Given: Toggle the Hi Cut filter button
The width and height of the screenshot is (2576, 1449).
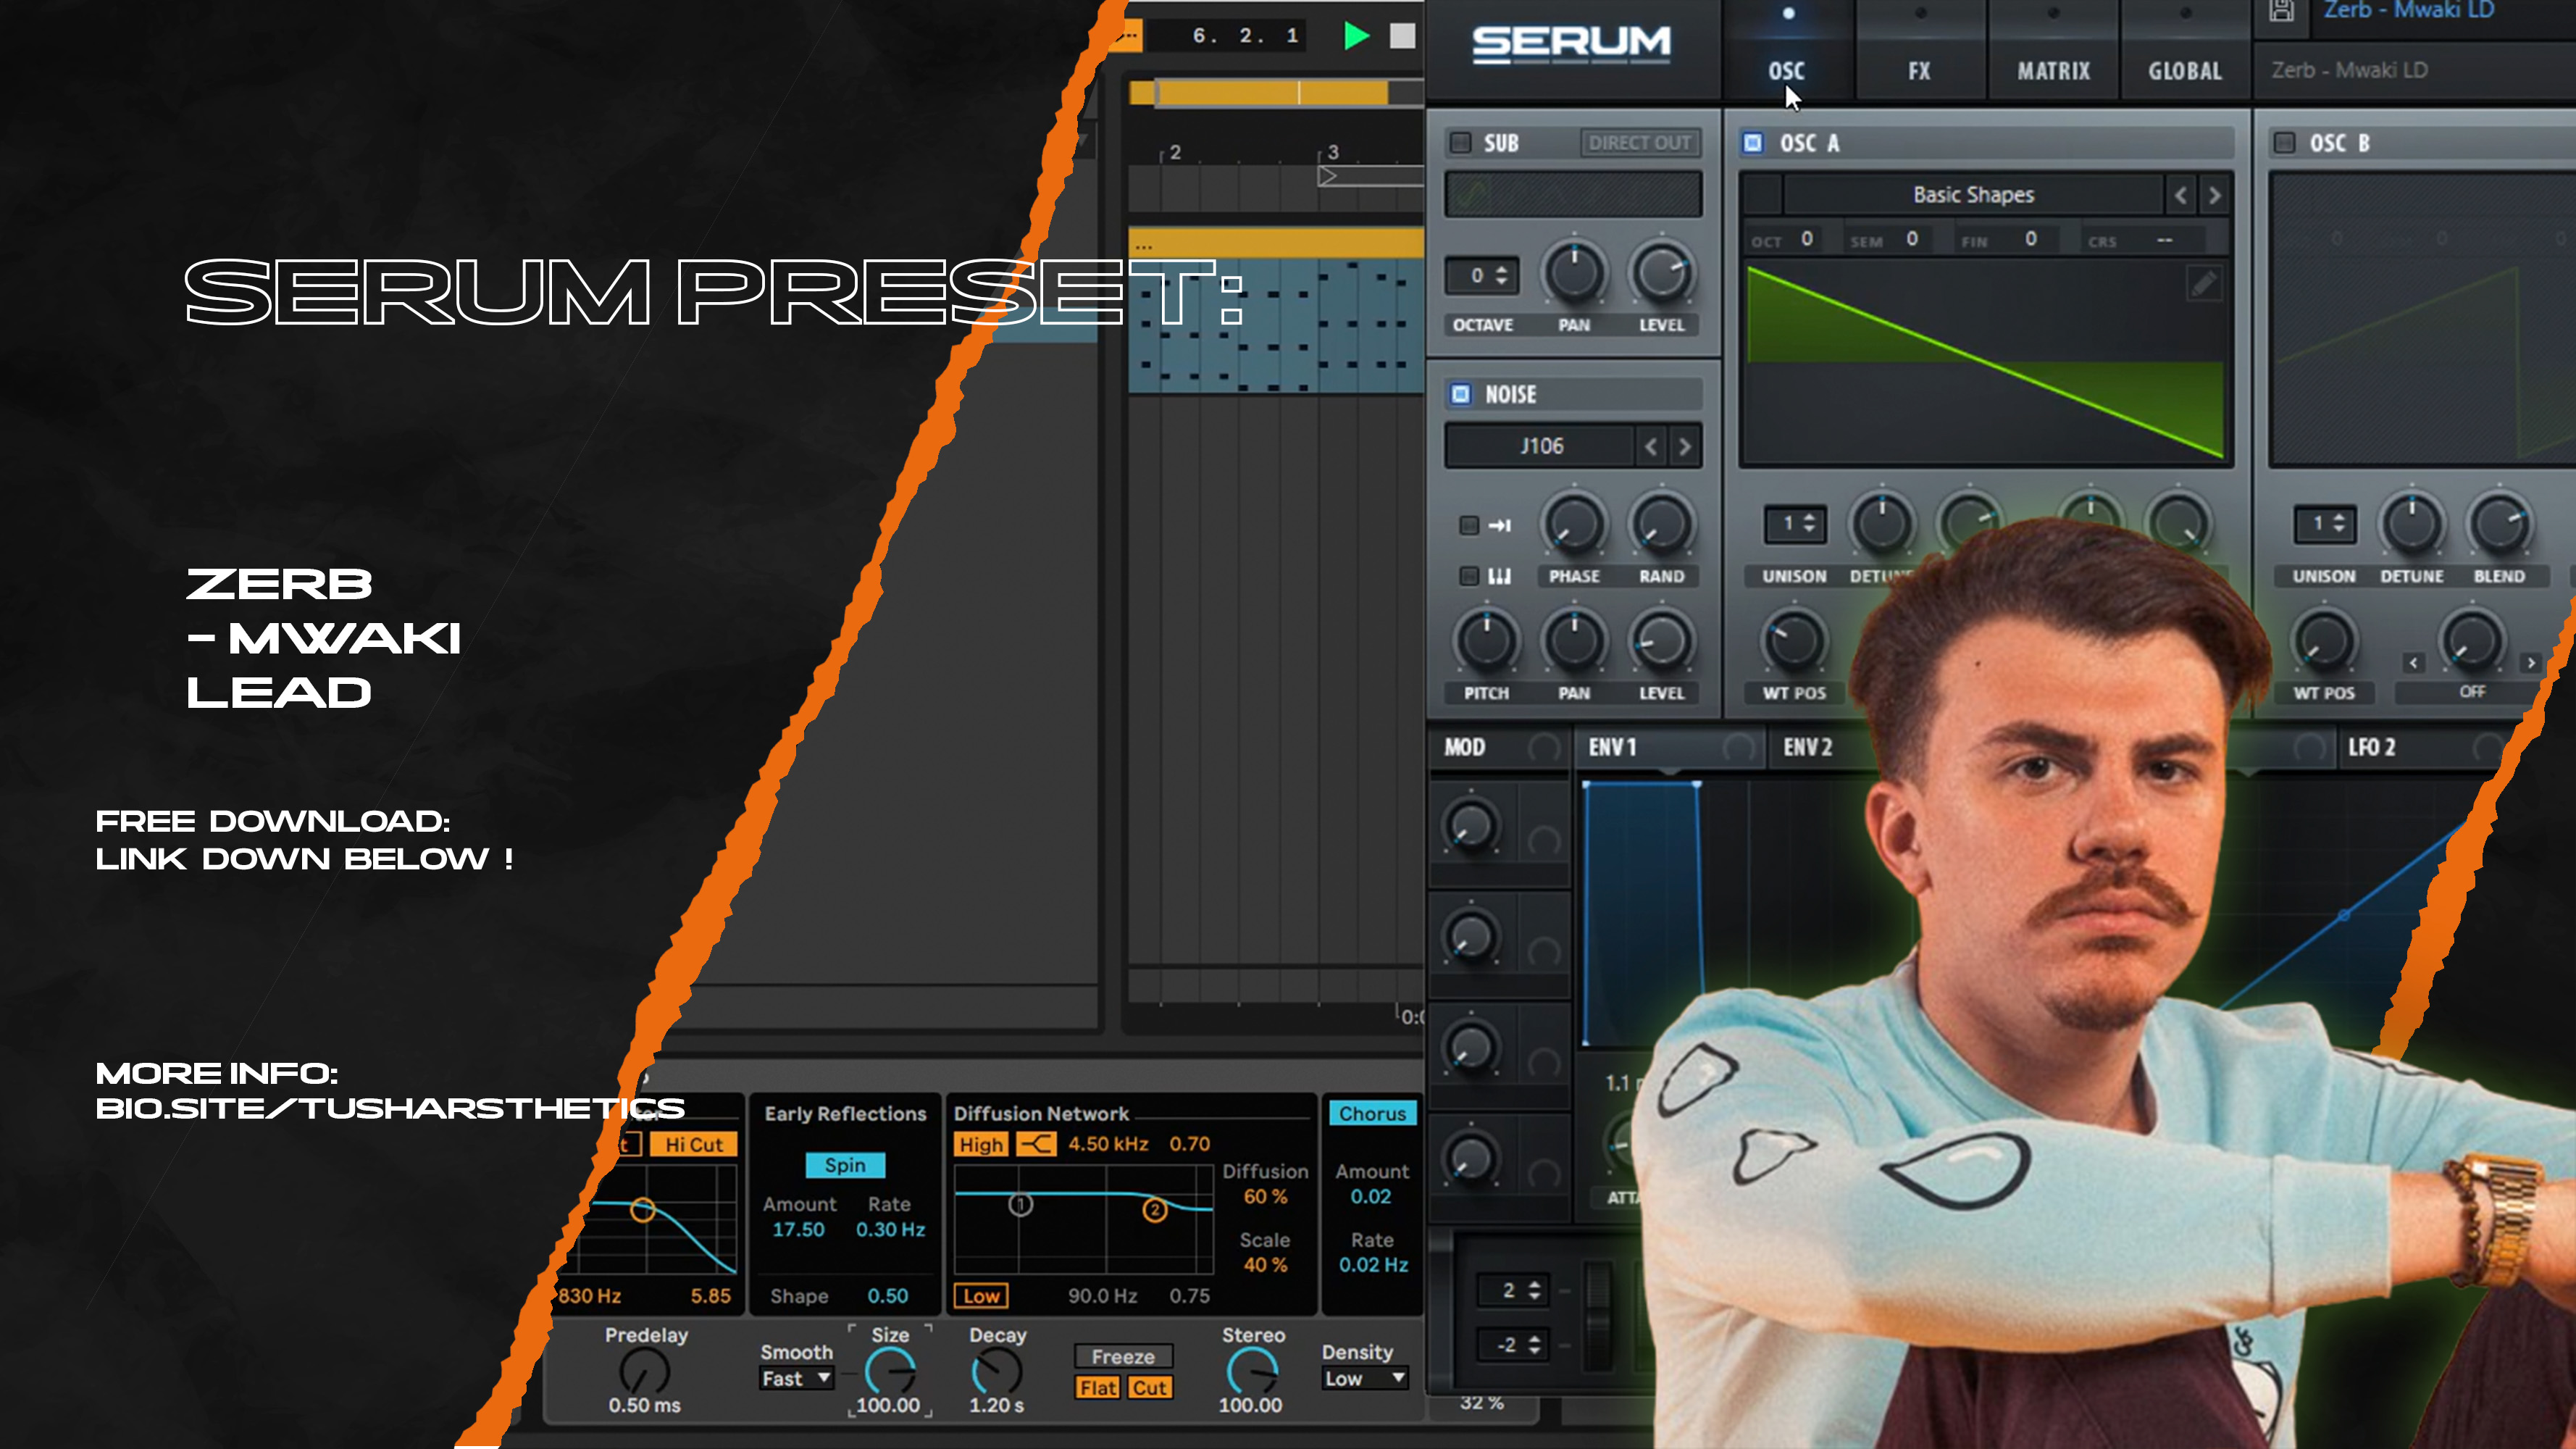Looking at the screenshot, I should coord(693,1144).
